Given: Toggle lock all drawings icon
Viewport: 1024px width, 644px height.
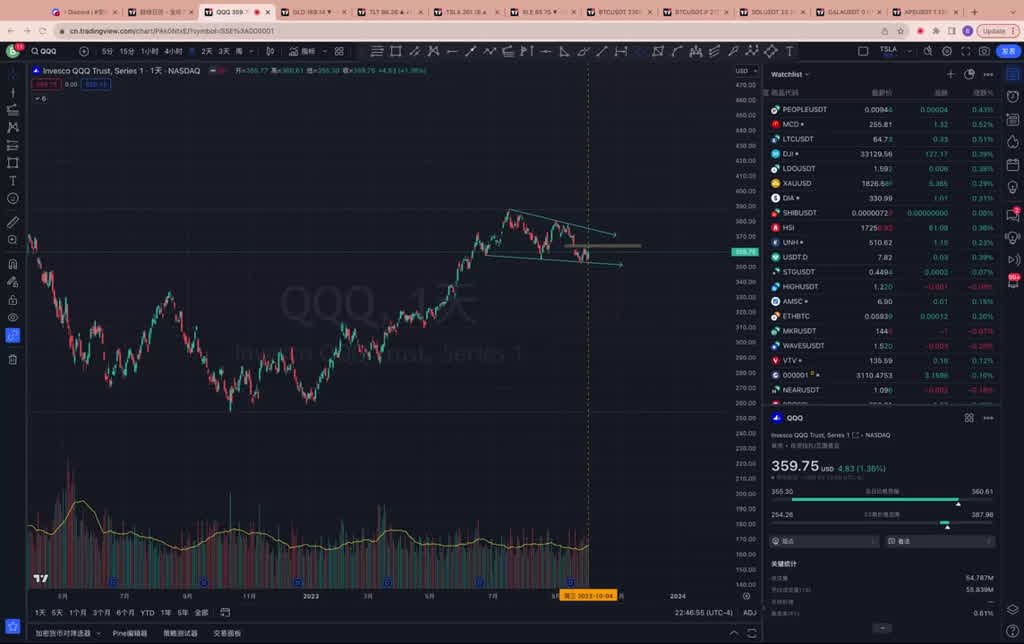Looking at the screenshot, I should 13,299.
